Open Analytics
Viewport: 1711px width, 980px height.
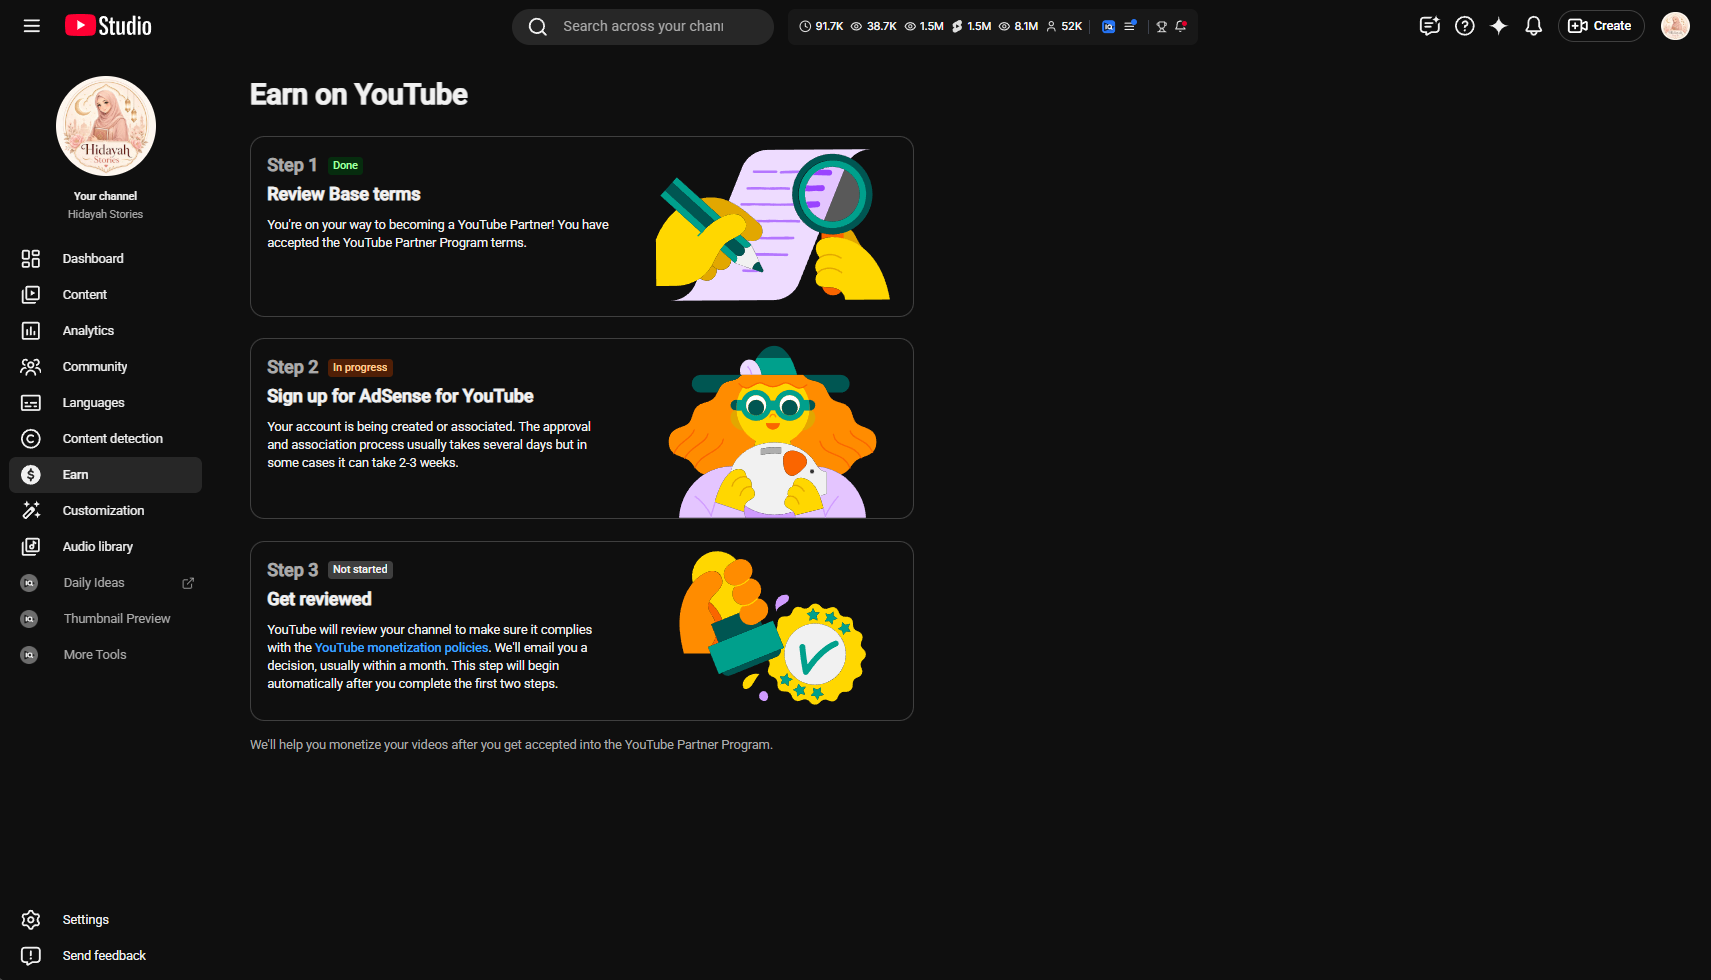click(x=105, y=331)
